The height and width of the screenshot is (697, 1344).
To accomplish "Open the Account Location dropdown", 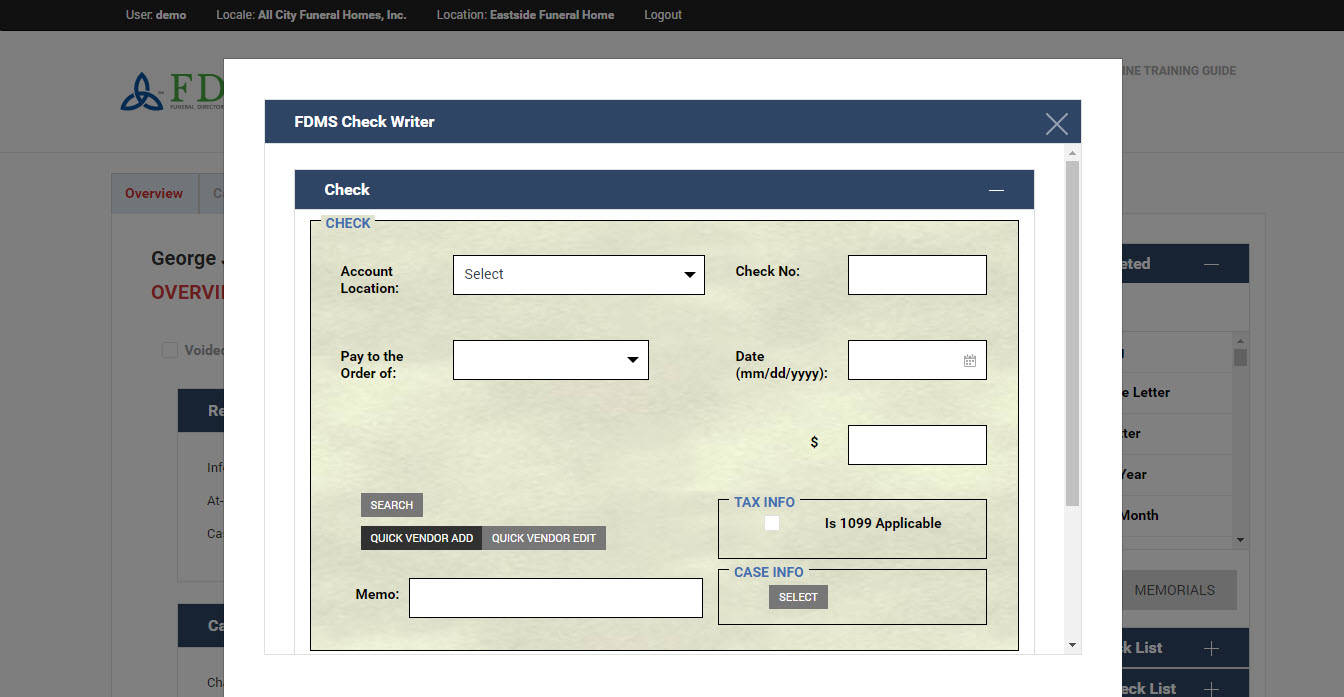I will click(x=578, y=275).
